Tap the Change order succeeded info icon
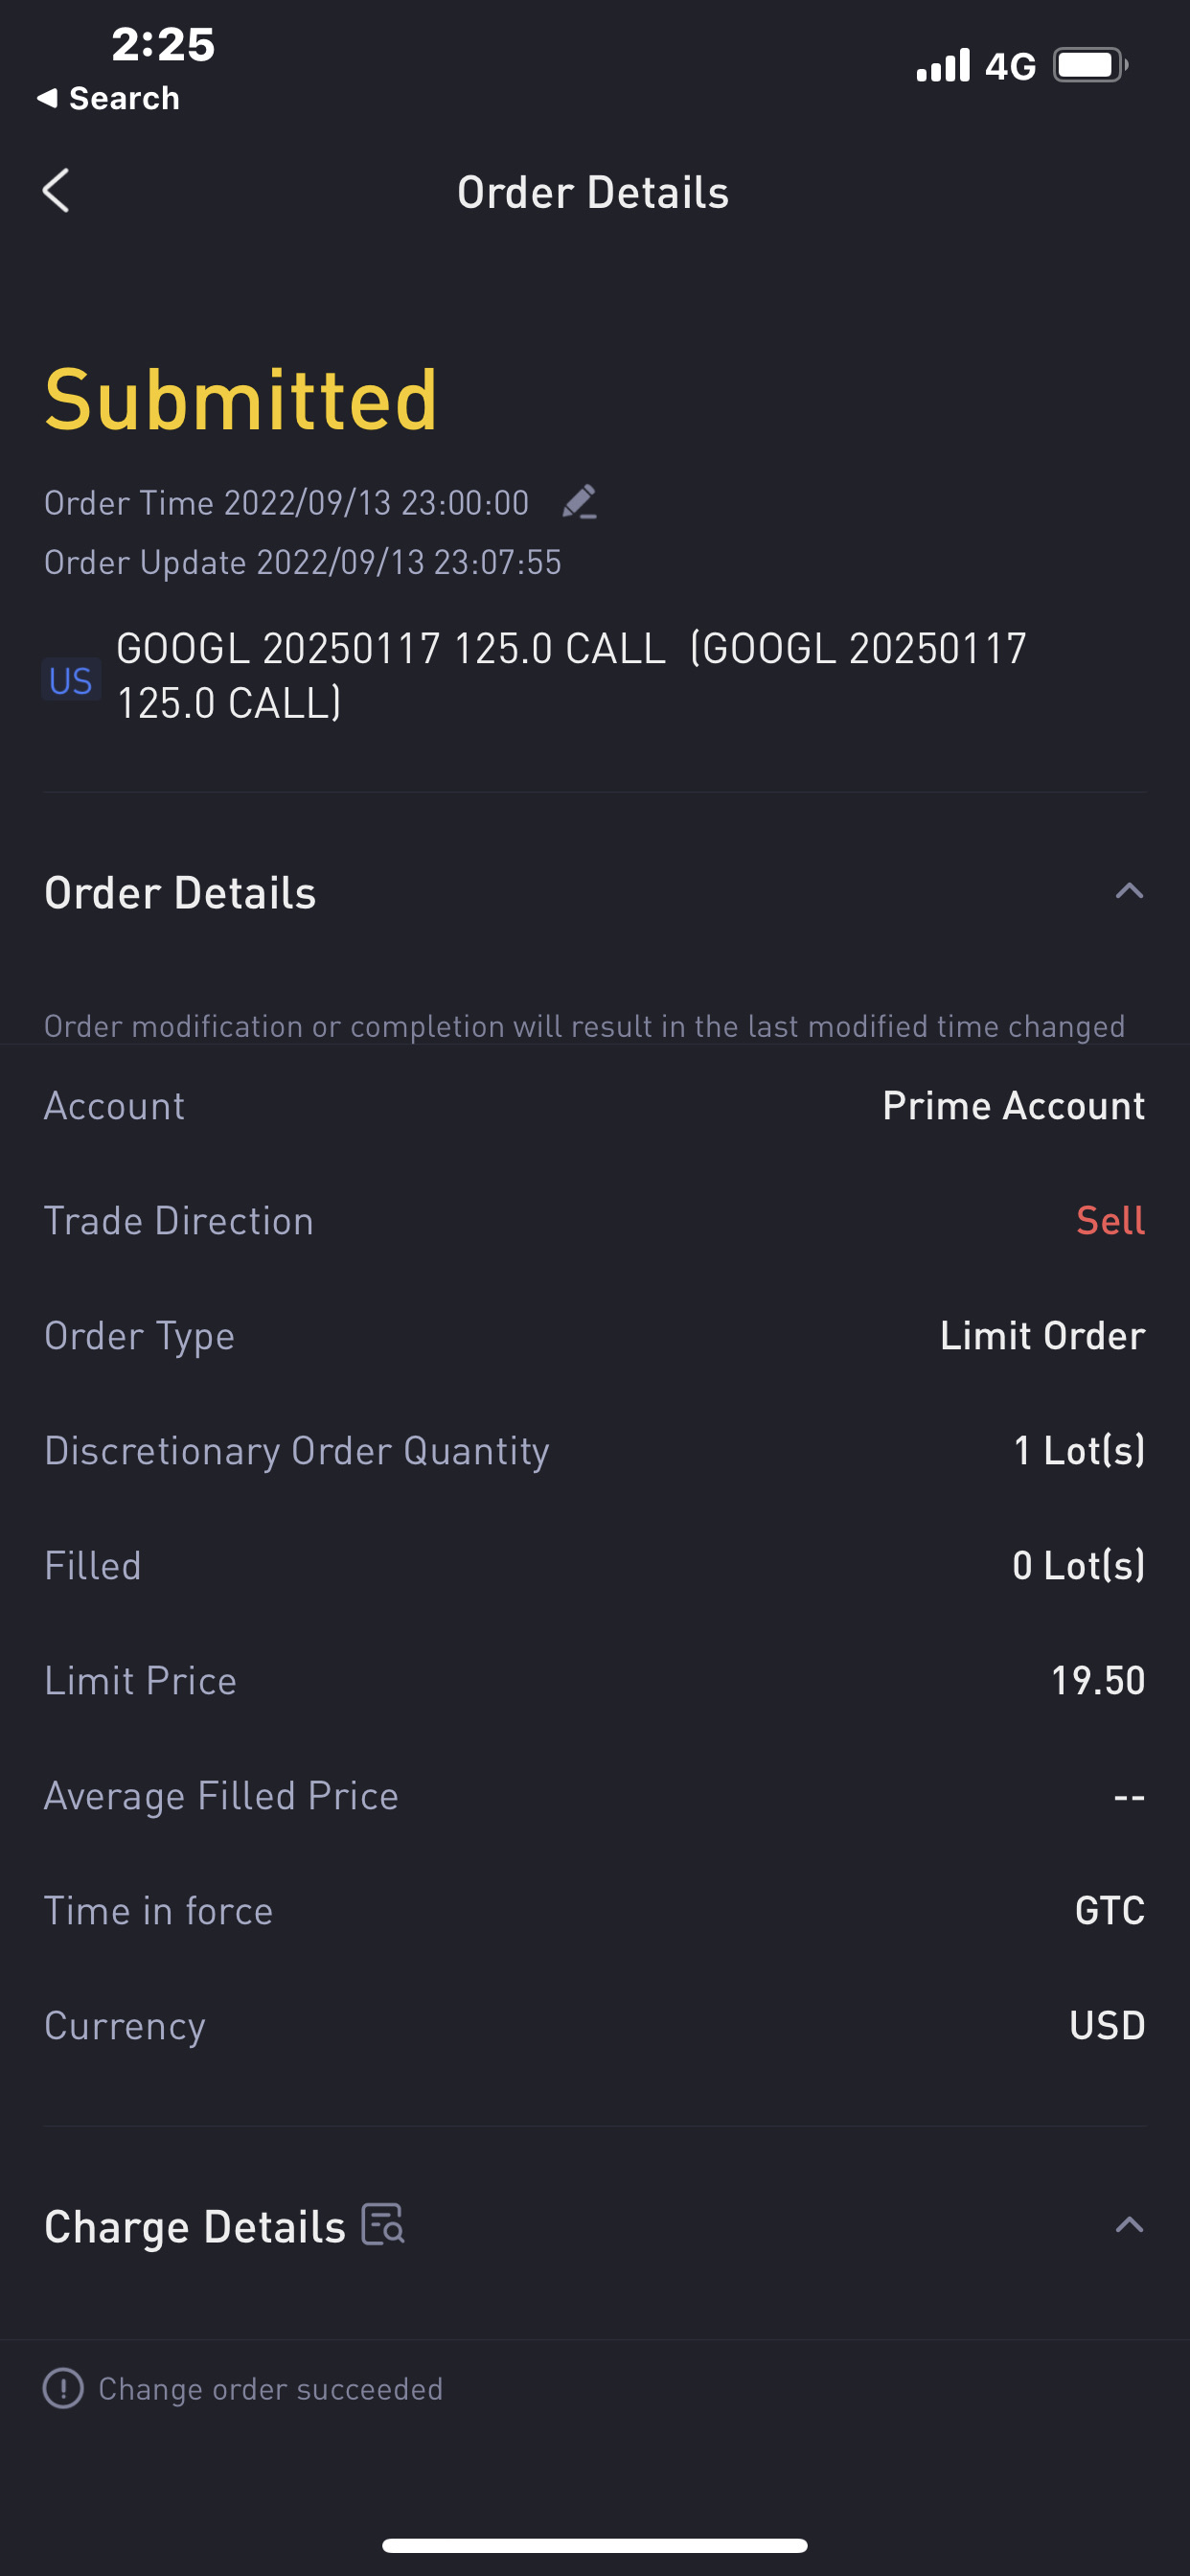 [x=63, y=2389]
